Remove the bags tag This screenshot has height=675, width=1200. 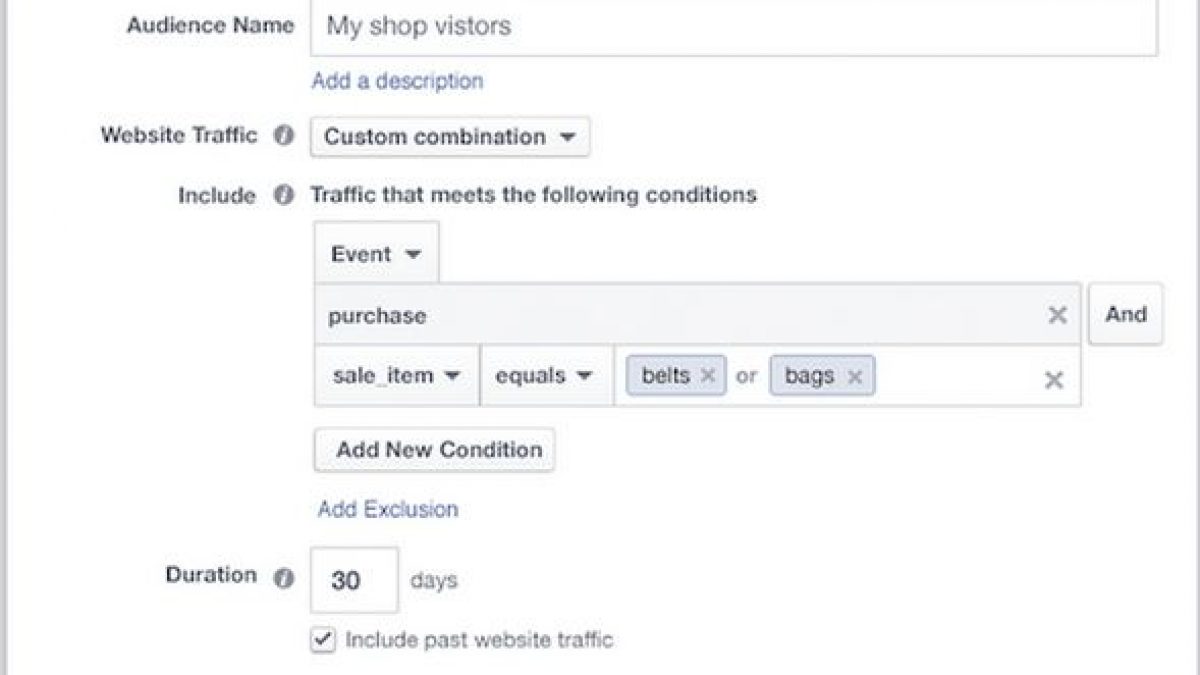tap(854, 377)
